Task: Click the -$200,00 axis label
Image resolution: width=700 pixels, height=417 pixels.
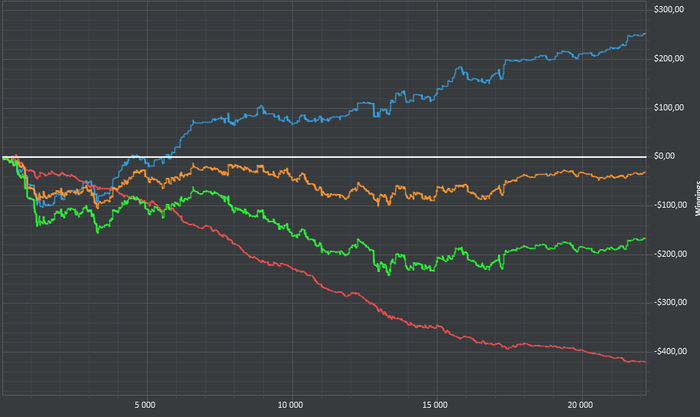Action: (670, 254)
